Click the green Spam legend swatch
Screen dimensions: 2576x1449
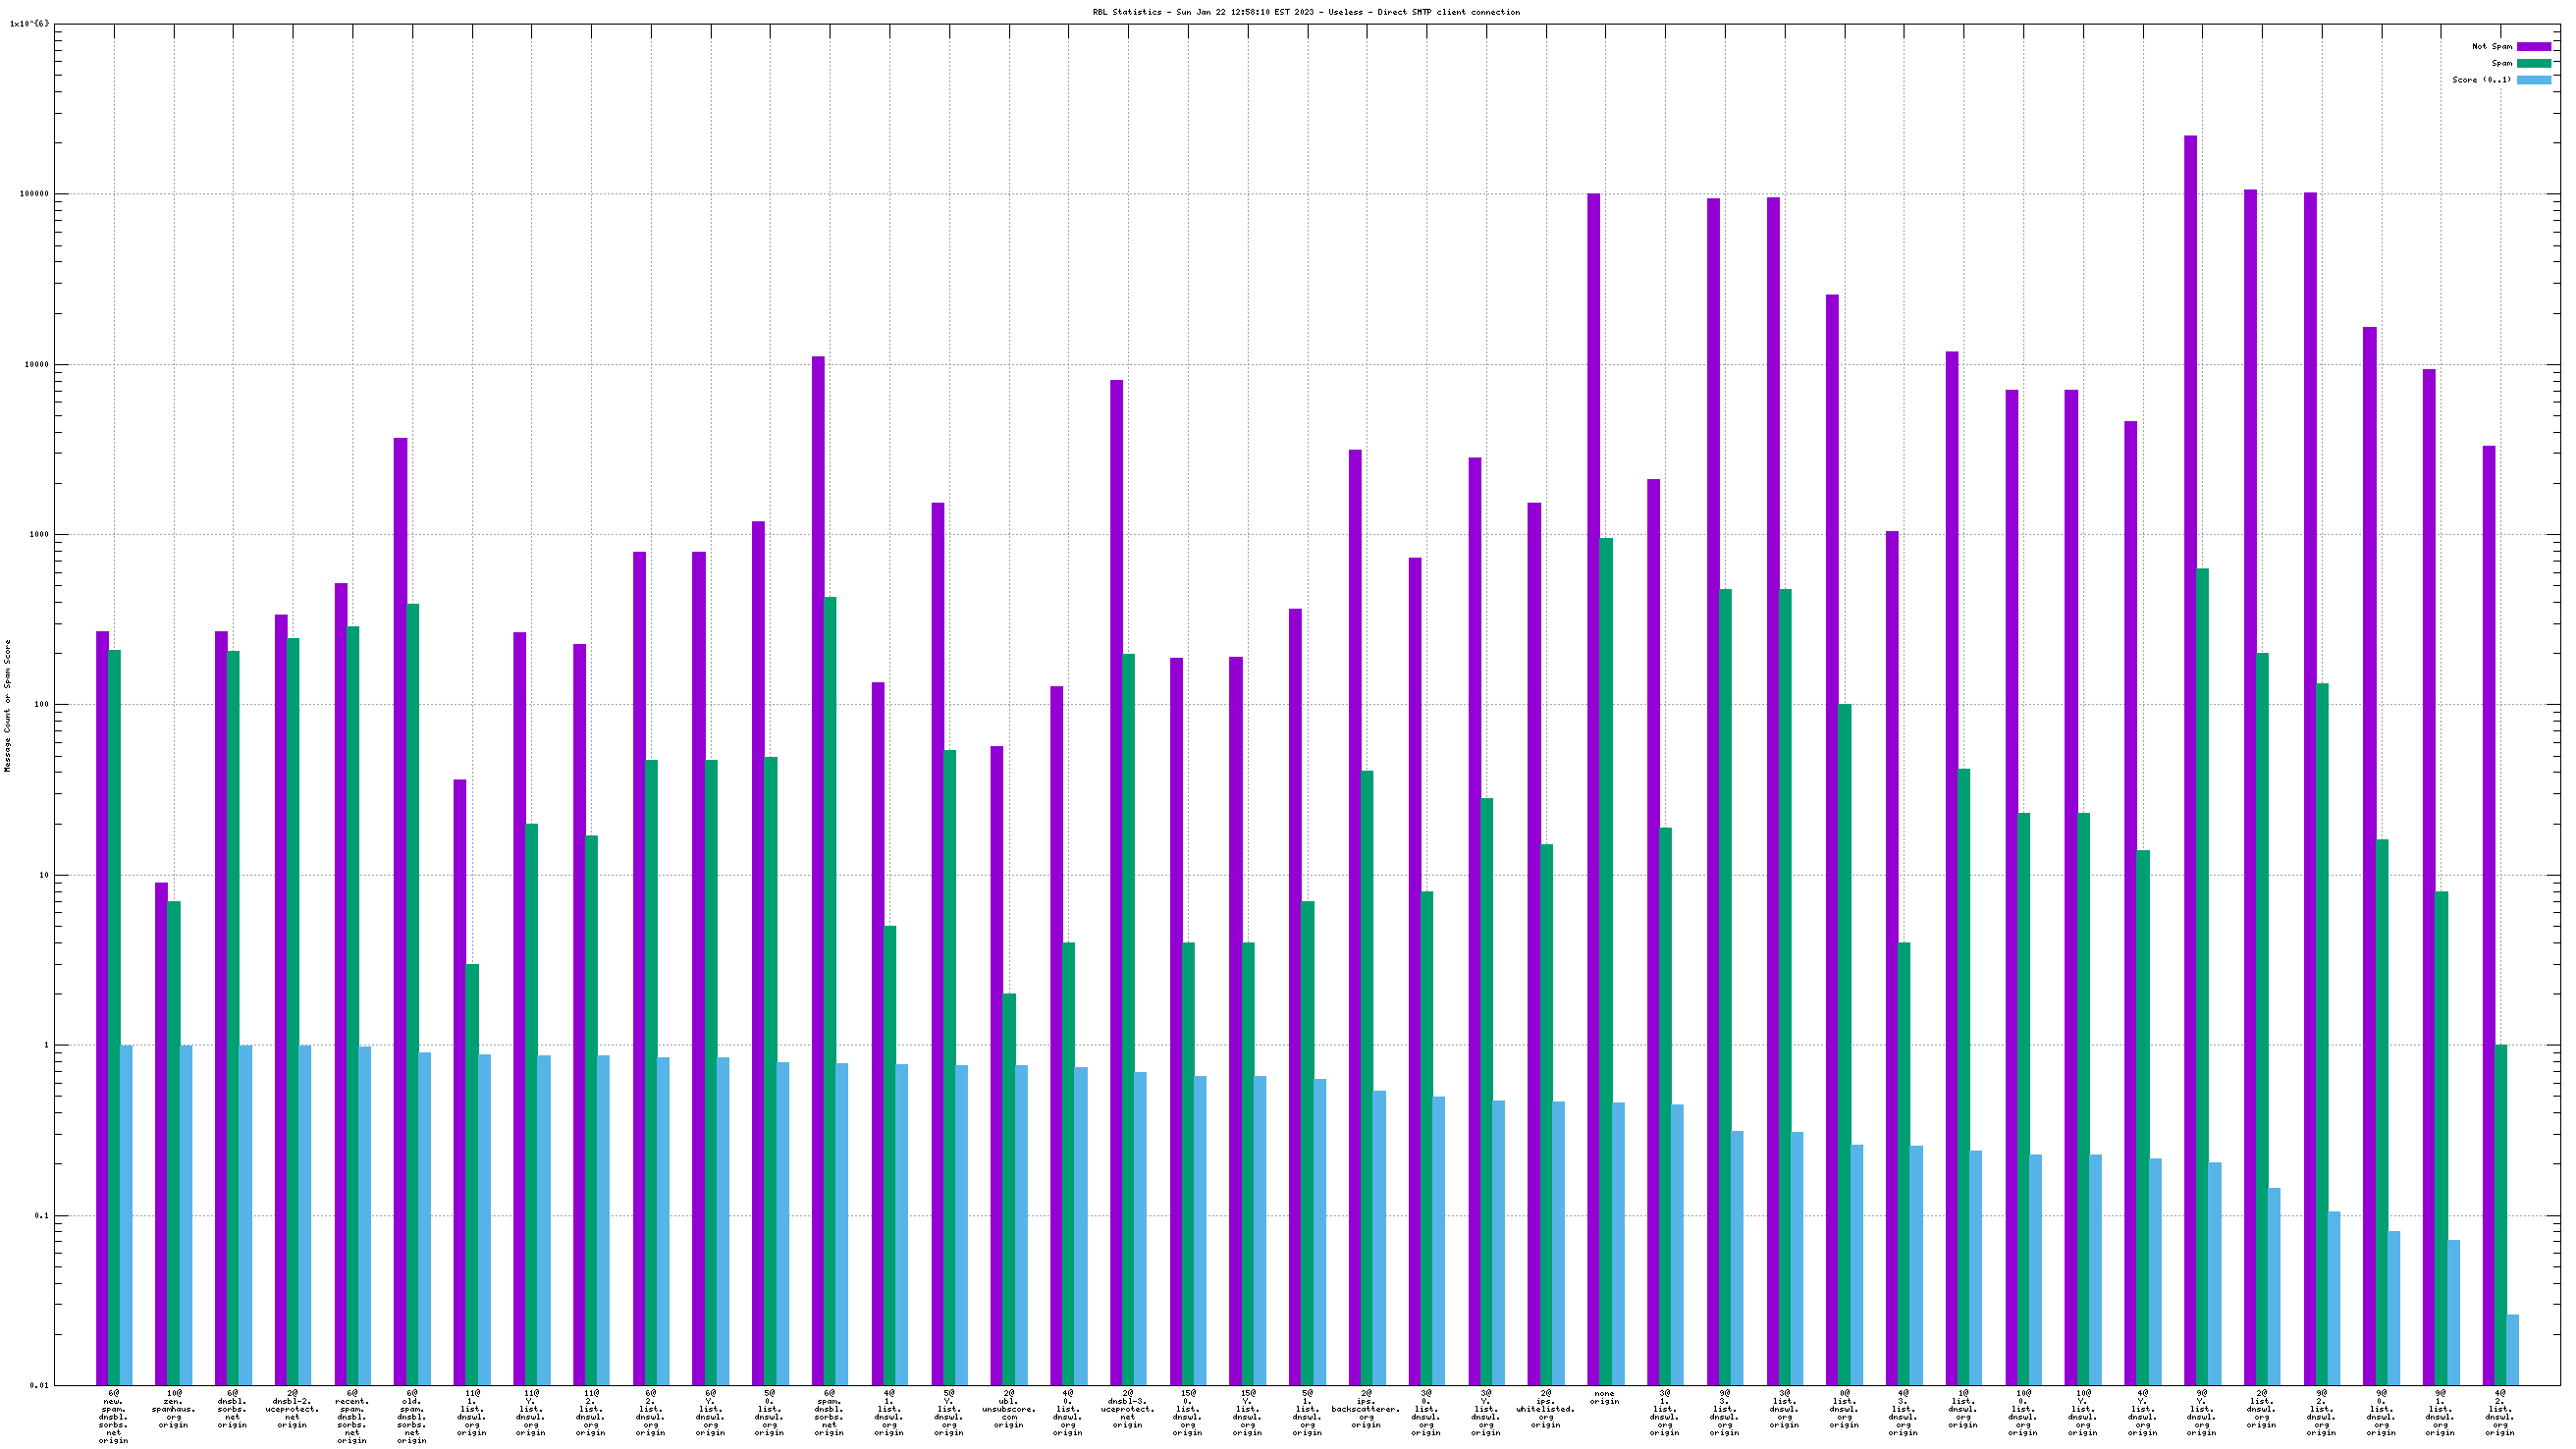coord(2533,63)
